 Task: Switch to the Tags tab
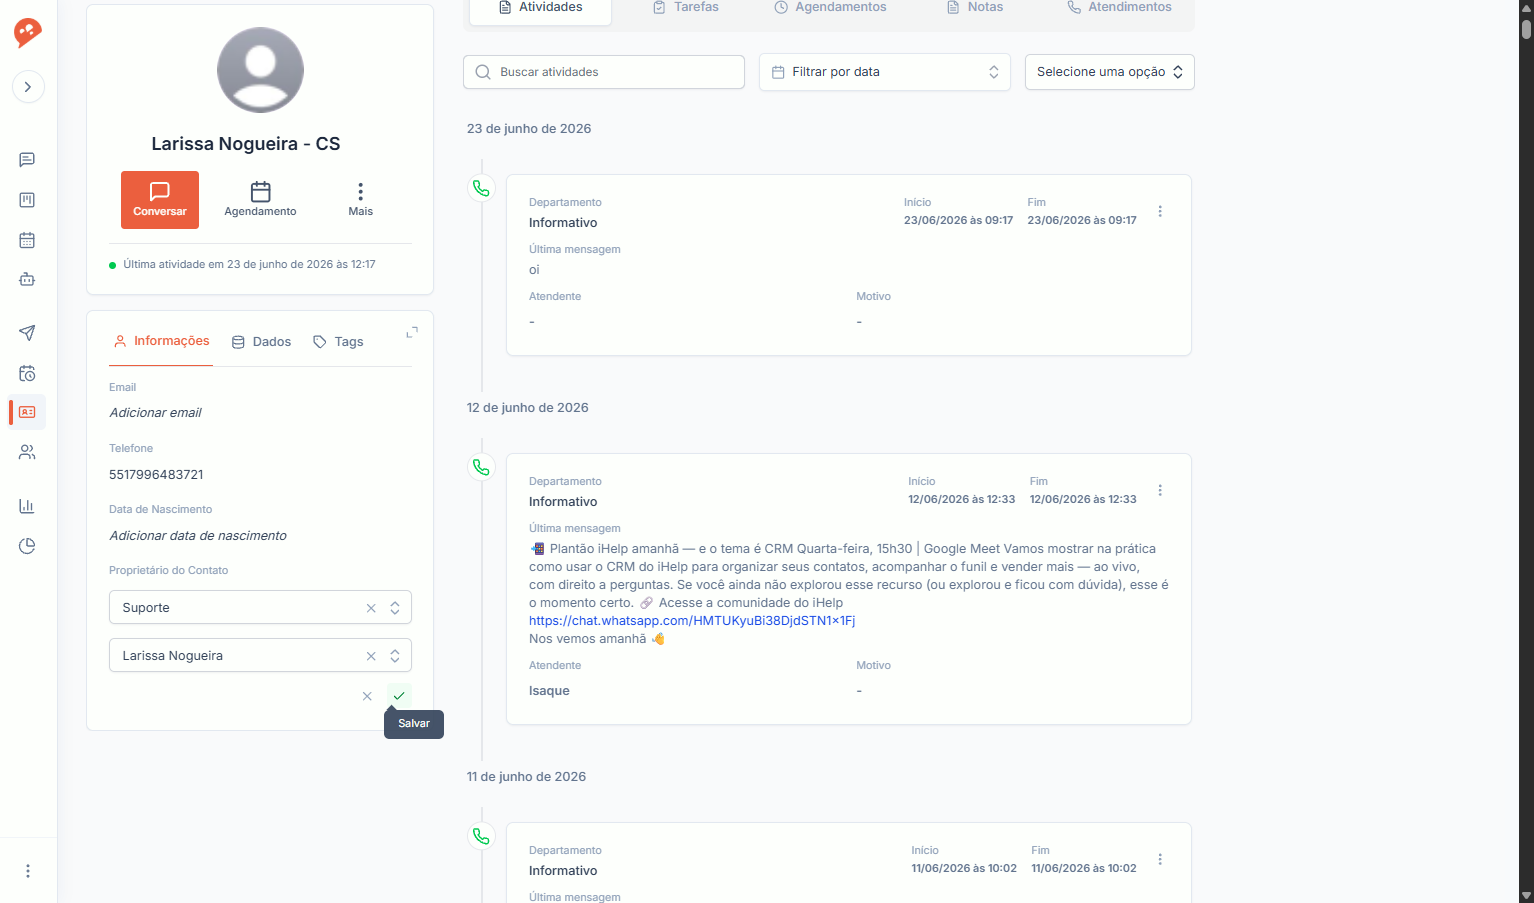point(338,342)
